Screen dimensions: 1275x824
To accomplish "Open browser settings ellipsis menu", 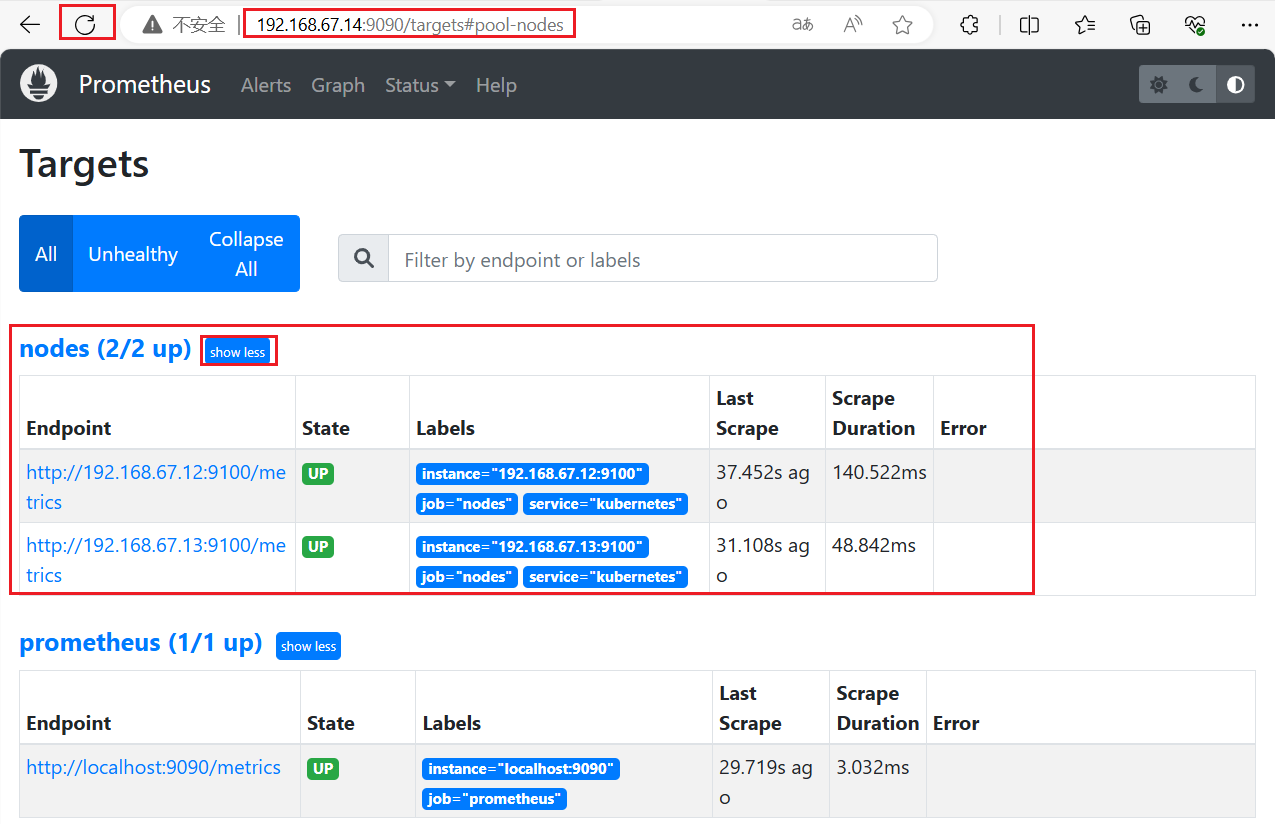I will pos(1250,25).
